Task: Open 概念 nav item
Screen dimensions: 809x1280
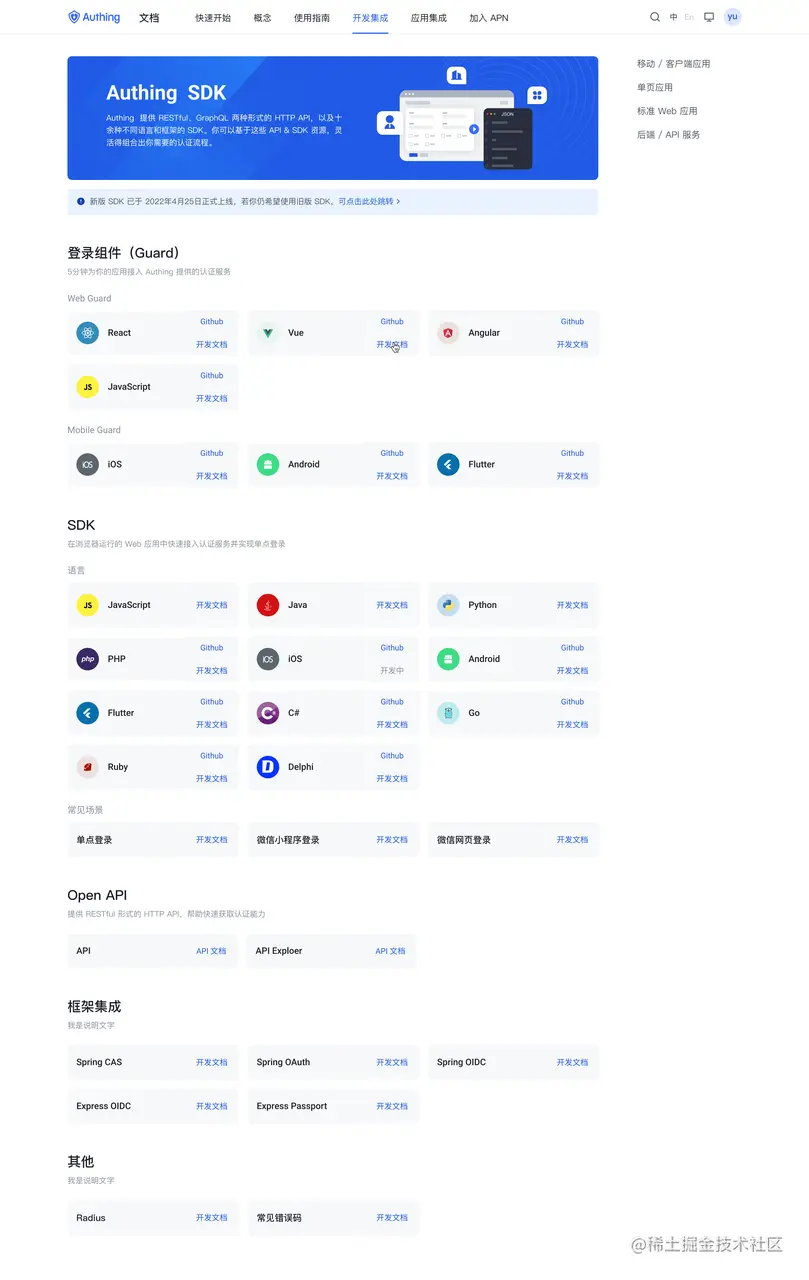Action: pyautogui.click(x=263, y=18)
